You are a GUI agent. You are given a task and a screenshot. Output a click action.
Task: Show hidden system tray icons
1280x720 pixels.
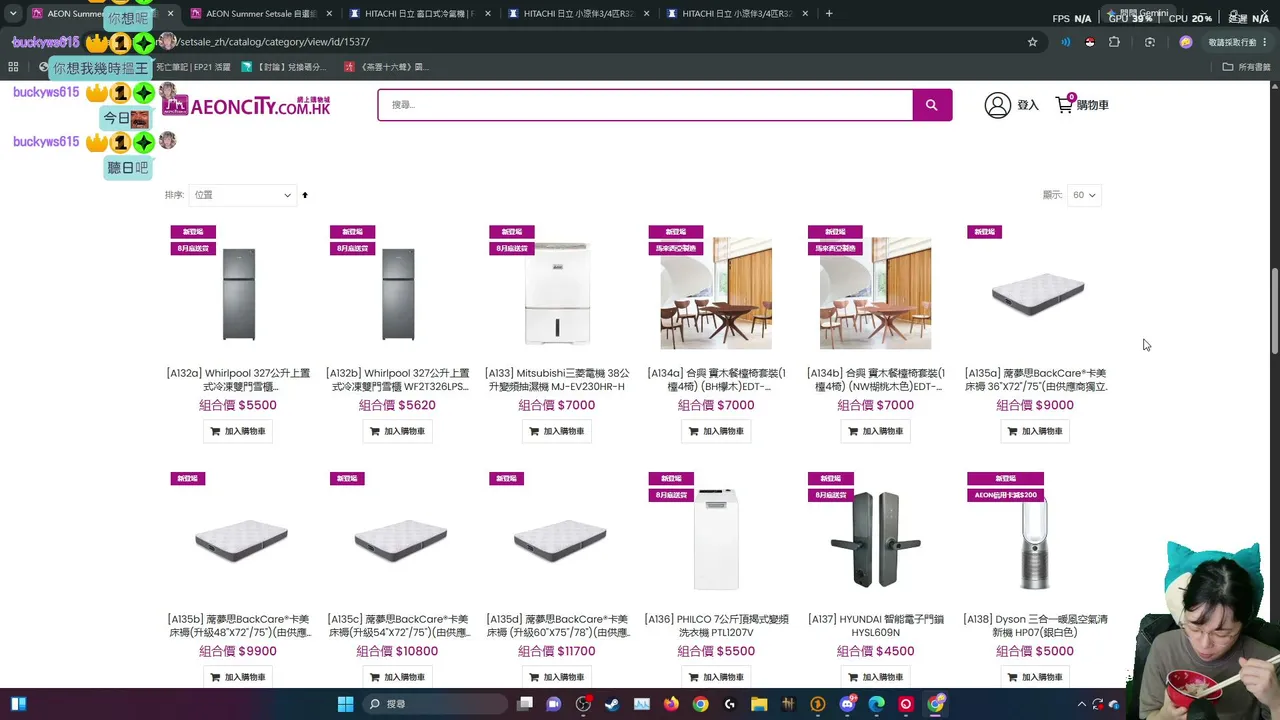click(1082, 704)
